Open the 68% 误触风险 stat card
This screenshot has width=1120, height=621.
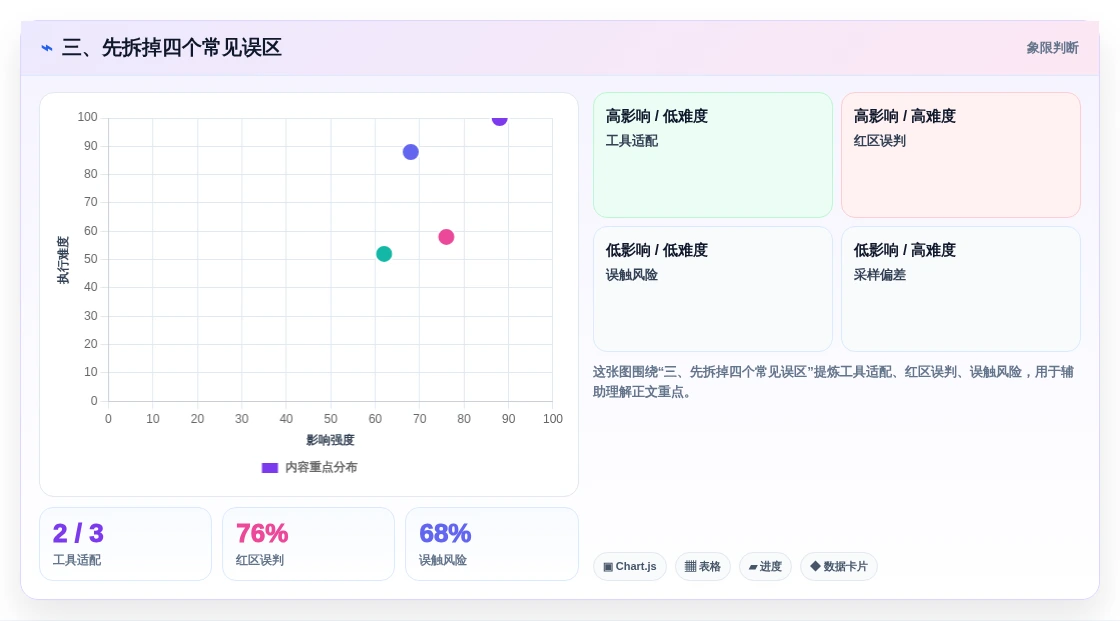491,544
